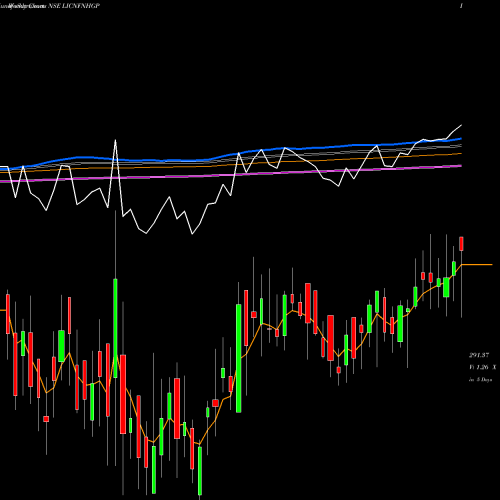500x500 pixels.
Task: Click the flat orange average line extension at right
Action: pos(477,265)
